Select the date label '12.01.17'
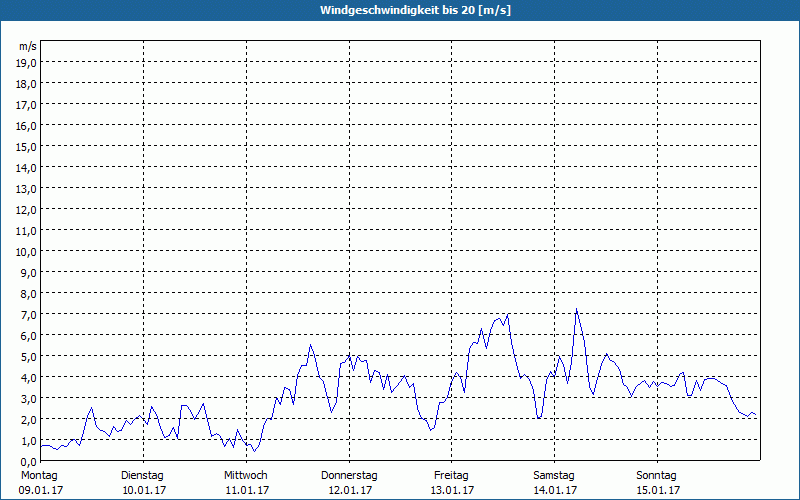 [349, 490]
